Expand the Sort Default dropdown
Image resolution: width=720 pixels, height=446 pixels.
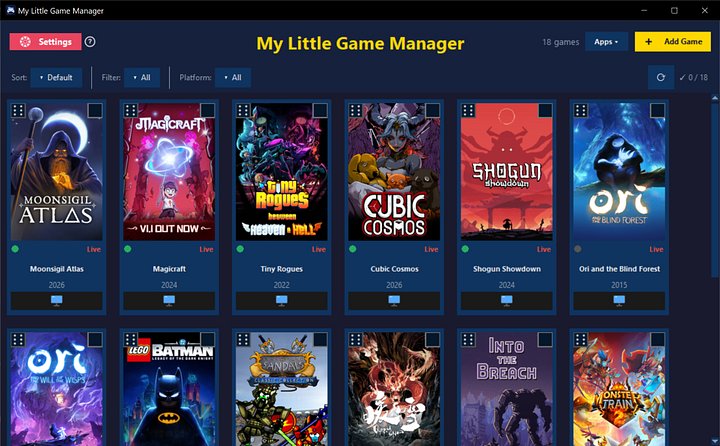tap(56, 78)
